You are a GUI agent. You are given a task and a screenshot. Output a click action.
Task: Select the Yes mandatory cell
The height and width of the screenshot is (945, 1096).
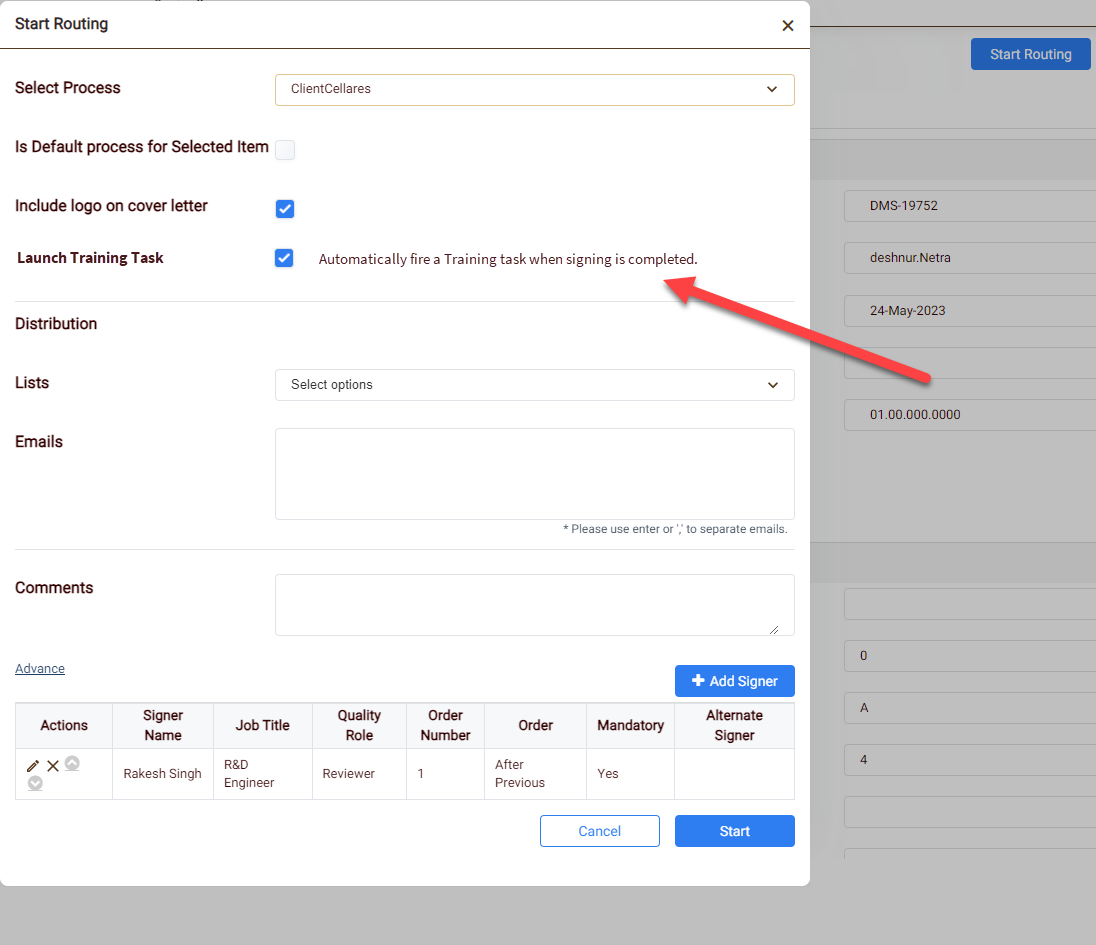click(630, 774)
